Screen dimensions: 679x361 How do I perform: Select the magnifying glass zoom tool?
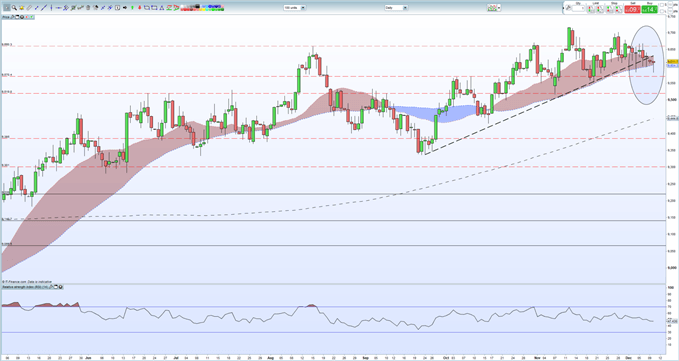click(x=14, y=8)
